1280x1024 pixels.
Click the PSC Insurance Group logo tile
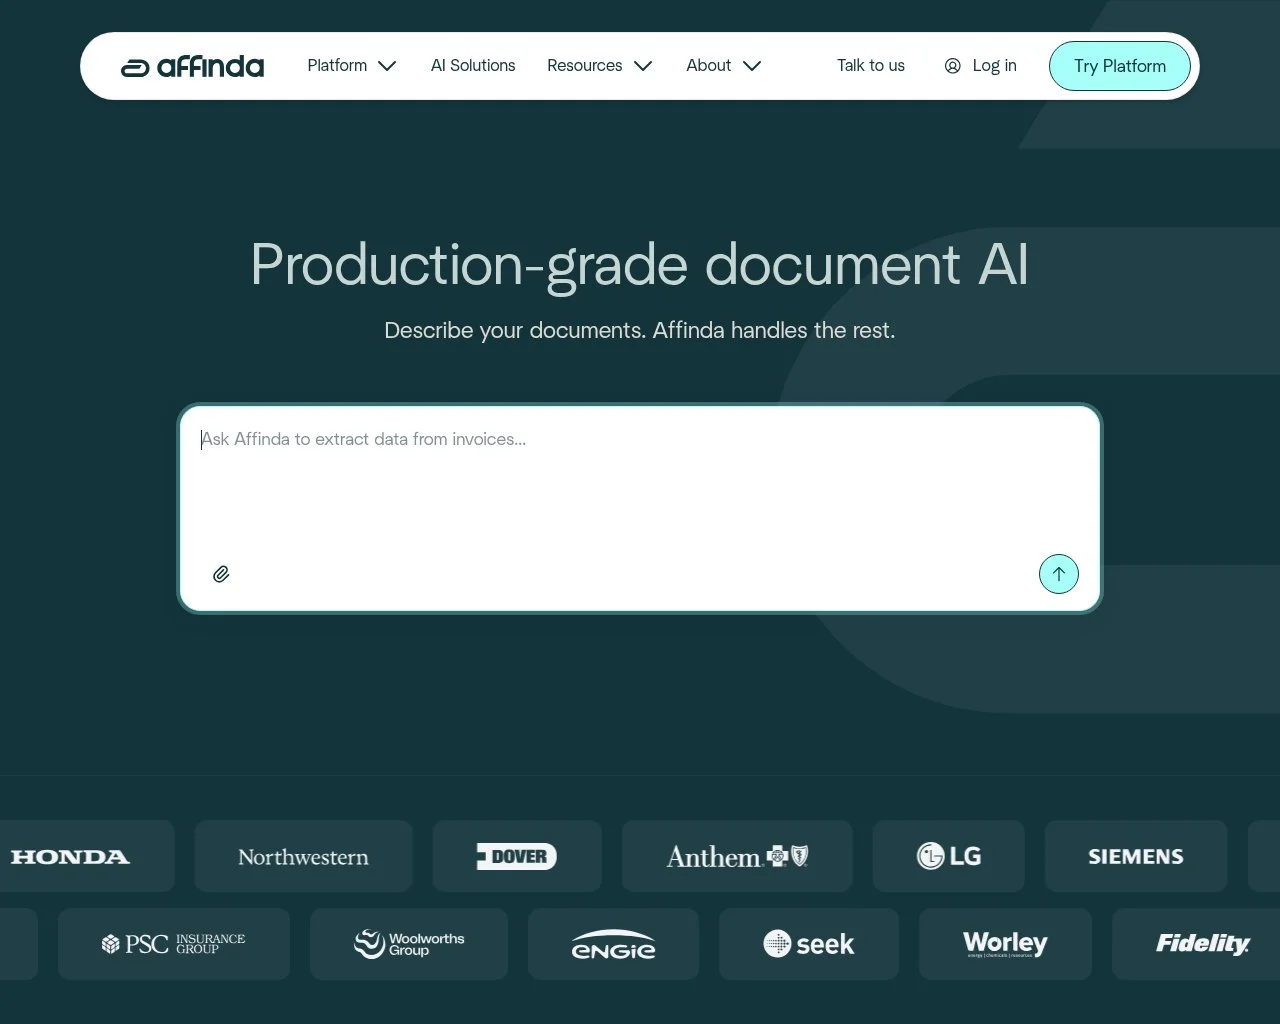(x=174, y=944)
